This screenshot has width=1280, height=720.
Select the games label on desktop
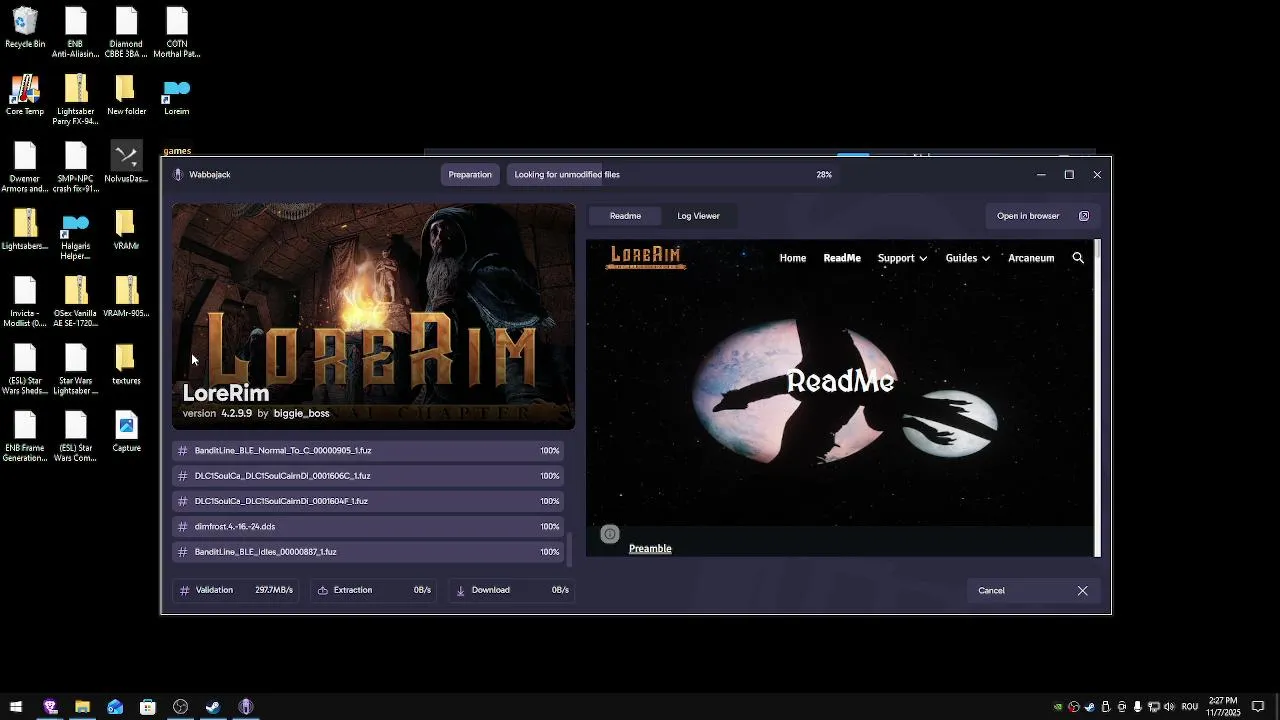pos(177,151)
